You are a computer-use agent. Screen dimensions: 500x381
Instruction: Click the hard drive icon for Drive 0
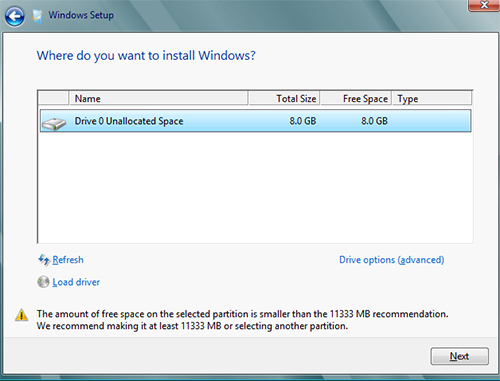pos(54,124)
